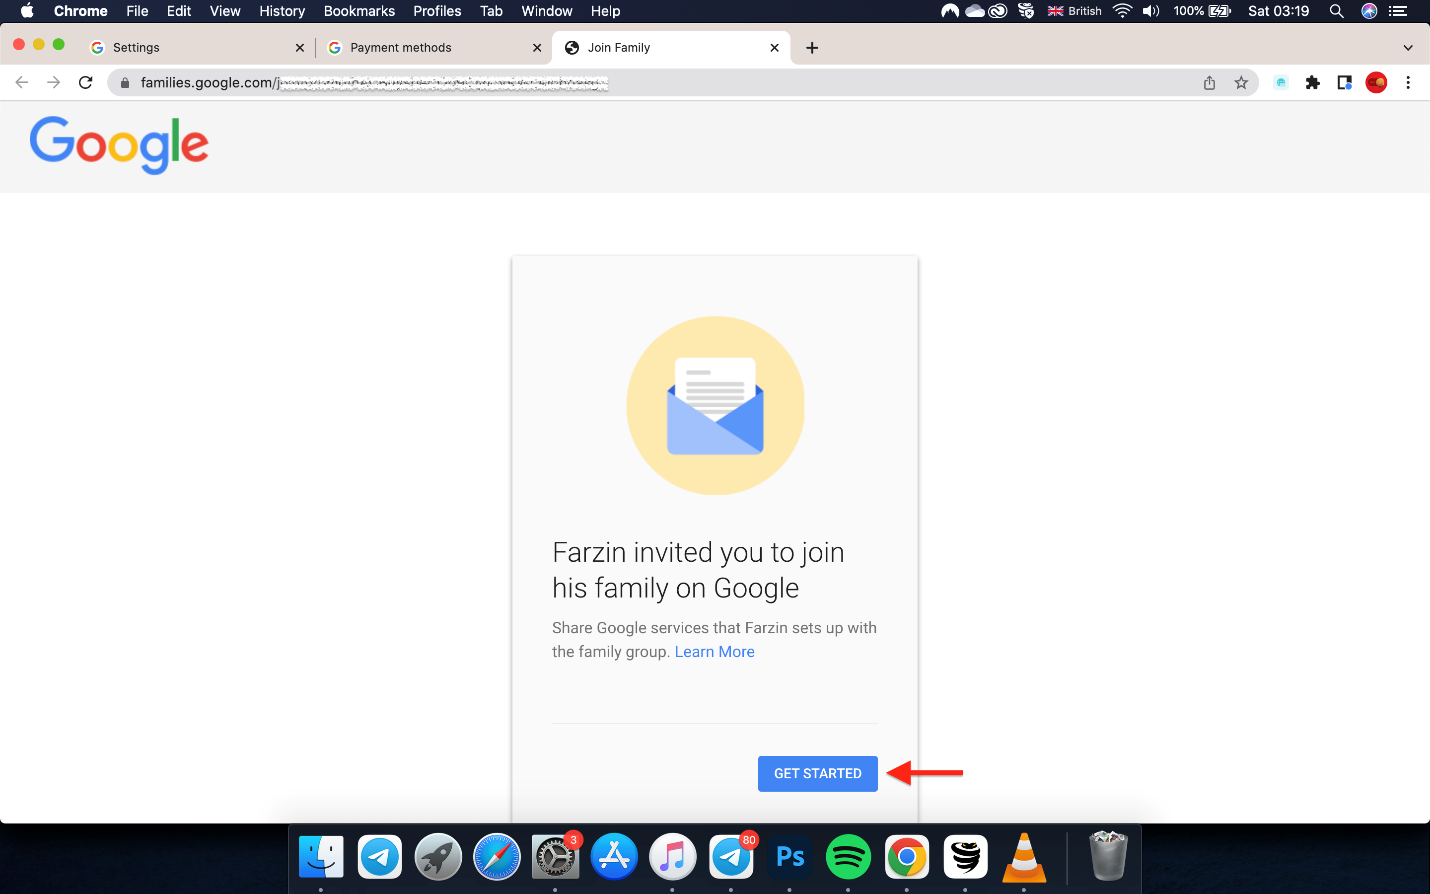Open Launchpad from the Dock
This screenshot has width=1430, height=894.
[x=438, y=857]
